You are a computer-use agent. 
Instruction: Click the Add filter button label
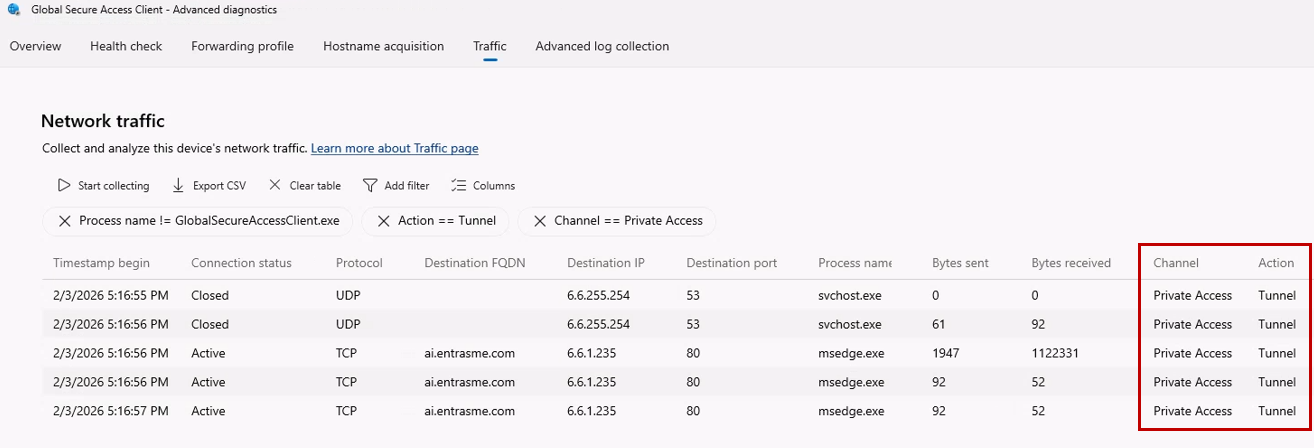(x=407, y=186)
